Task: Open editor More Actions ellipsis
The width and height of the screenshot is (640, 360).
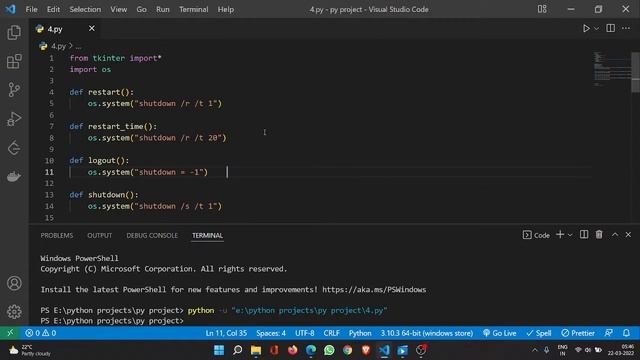Action: click(626, 28)
